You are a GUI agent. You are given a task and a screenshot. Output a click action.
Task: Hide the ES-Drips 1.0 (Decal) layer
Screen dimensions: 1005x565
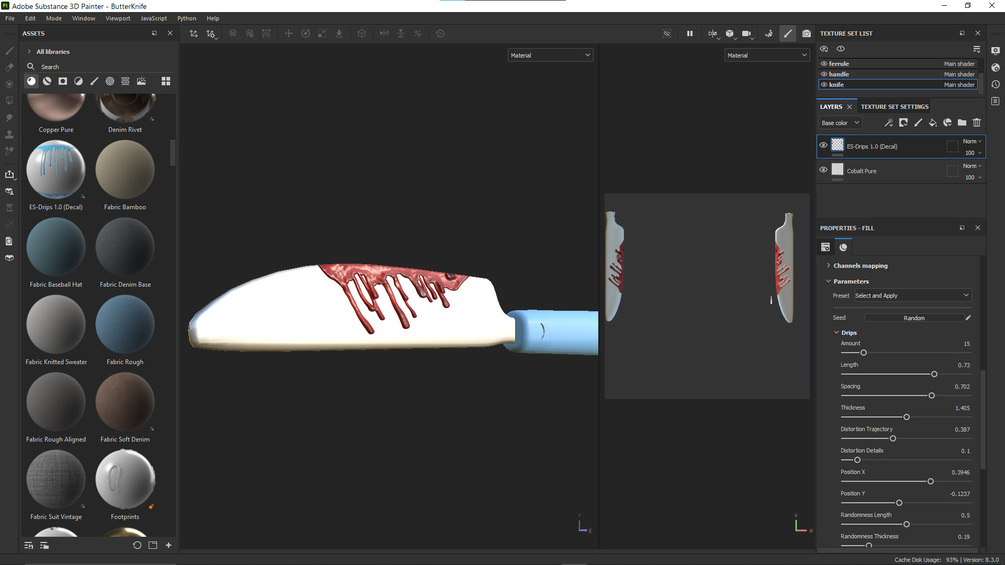pos(823,145)
